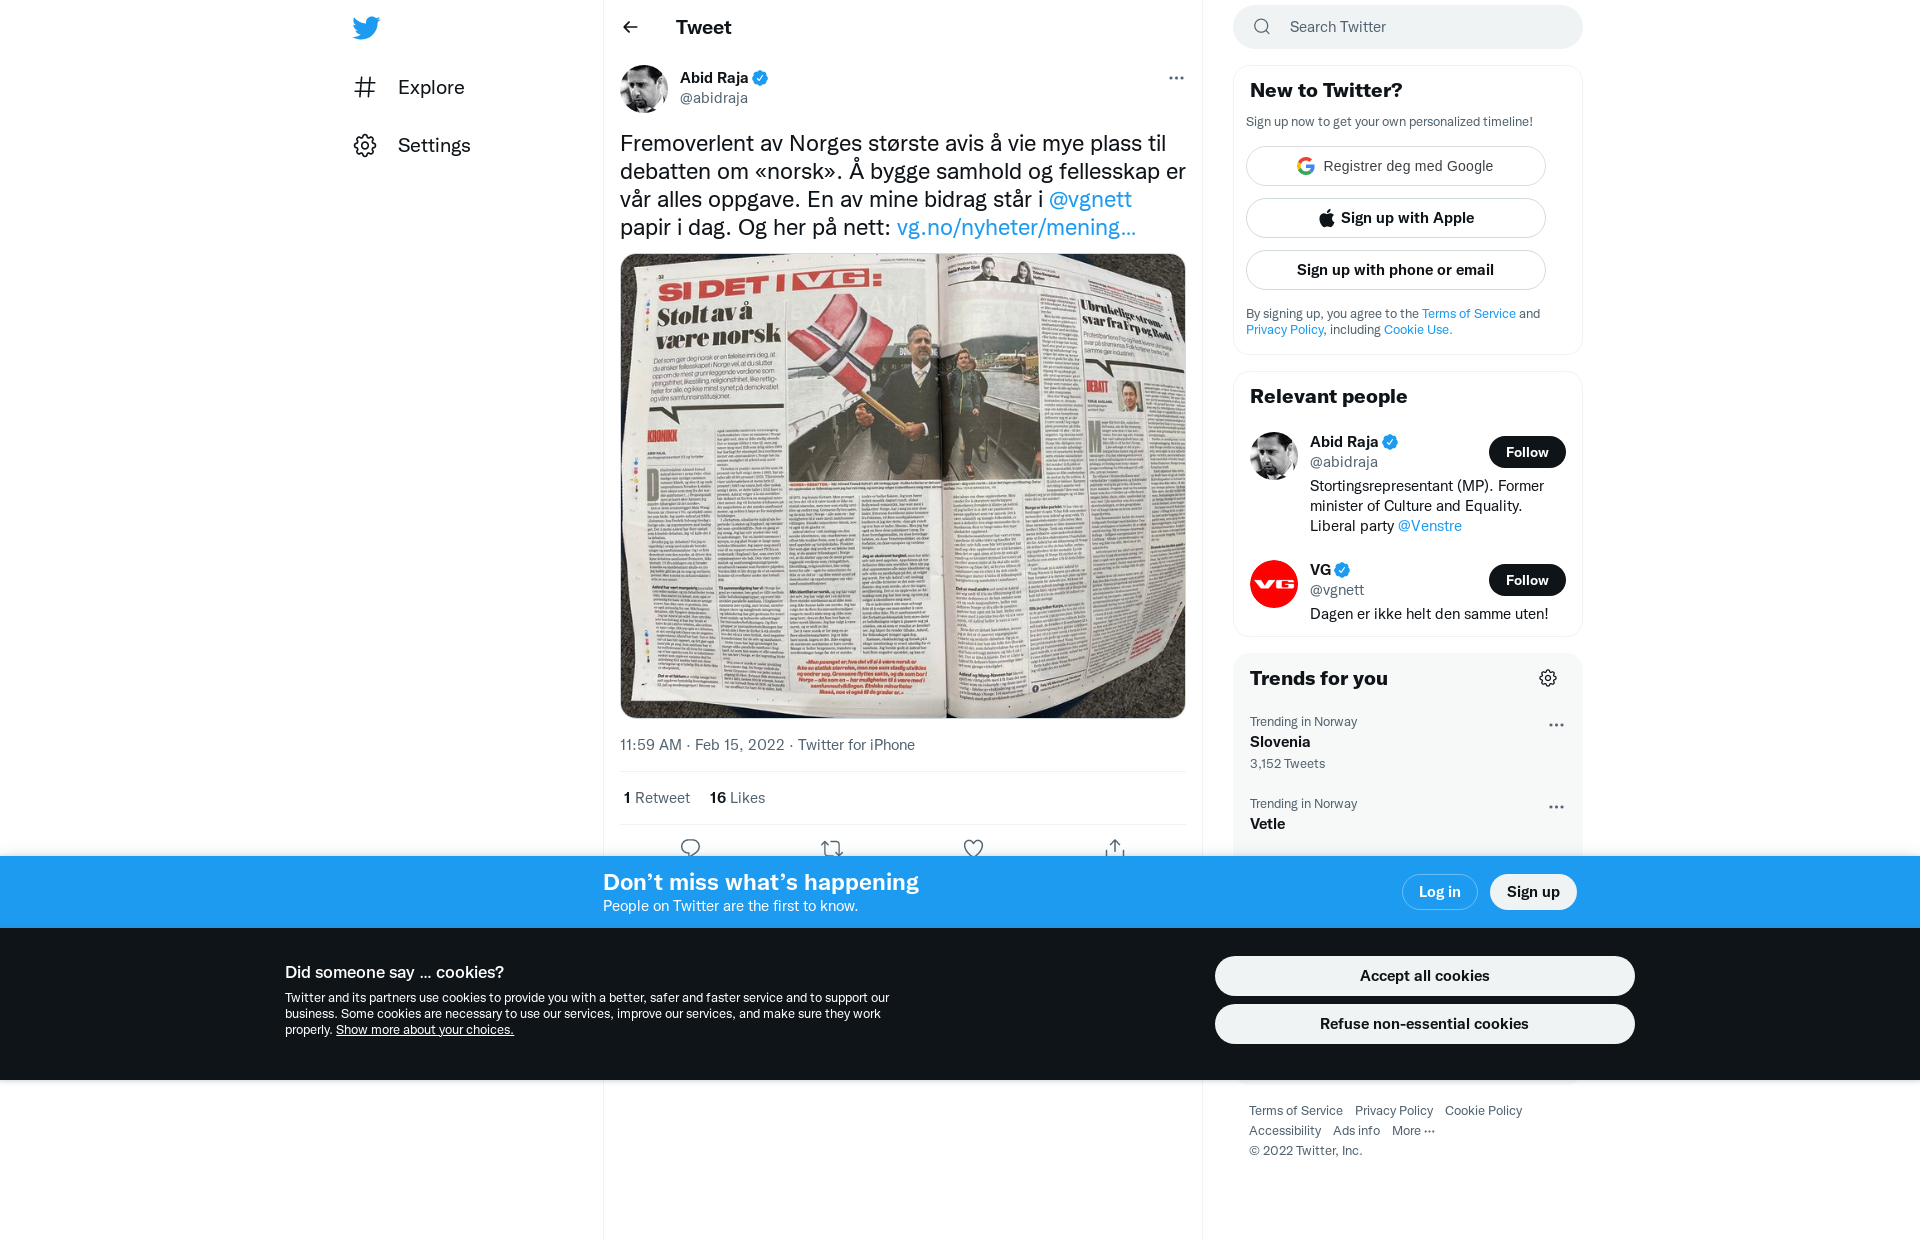Click the share tweet icon
Screen dimensions: 1920x1241
(1115, 848)
